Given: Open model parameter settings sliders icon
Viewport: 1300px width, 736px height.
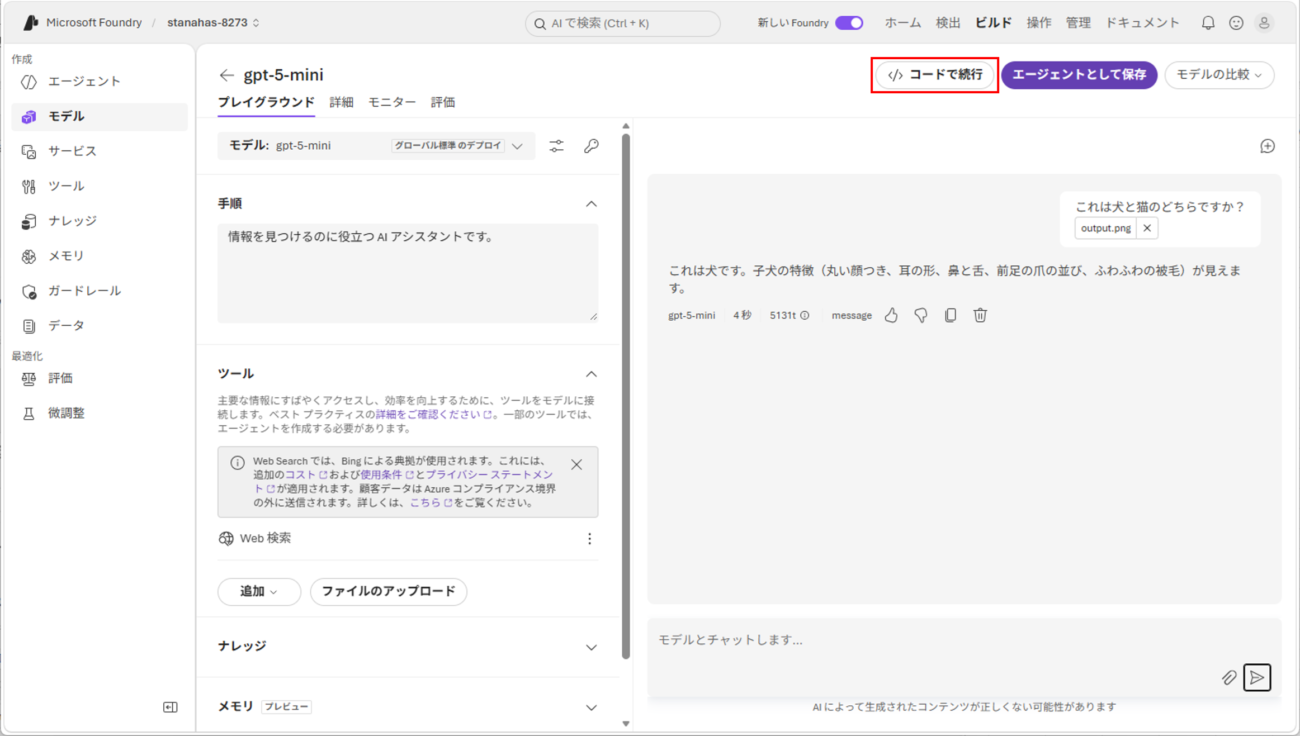Looking at the screenshot, I should tap(557, 146).
